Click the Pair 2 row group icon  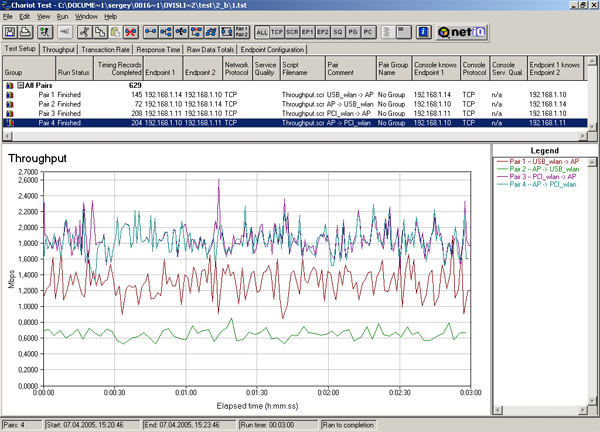10,104
